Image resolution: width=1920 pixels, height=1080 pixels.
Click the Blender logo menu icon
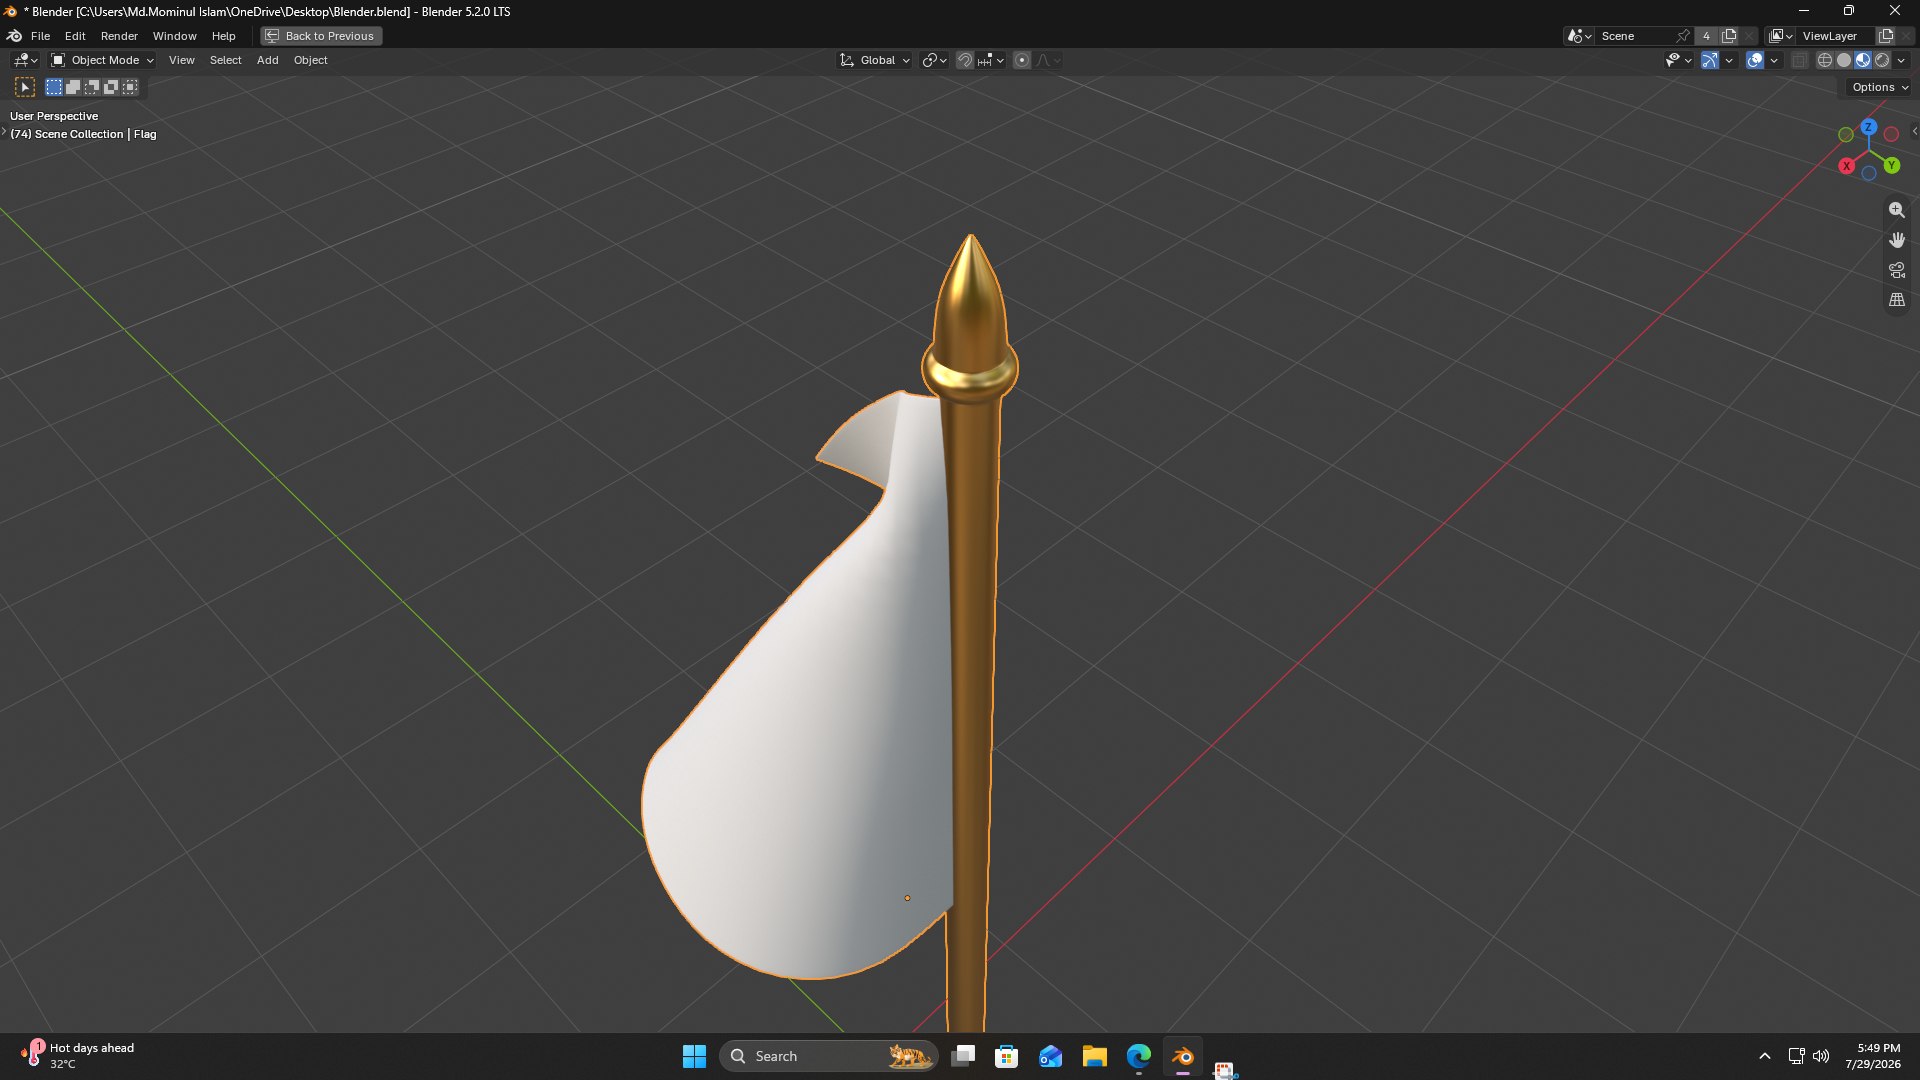(15, 36)
